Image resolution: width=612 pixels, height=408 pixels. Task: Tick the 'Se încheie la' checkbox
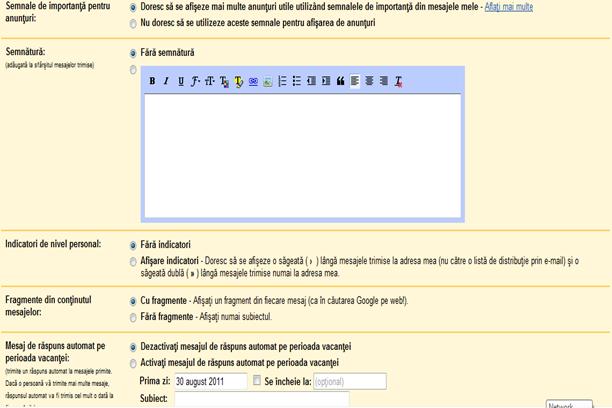[257, 380]
